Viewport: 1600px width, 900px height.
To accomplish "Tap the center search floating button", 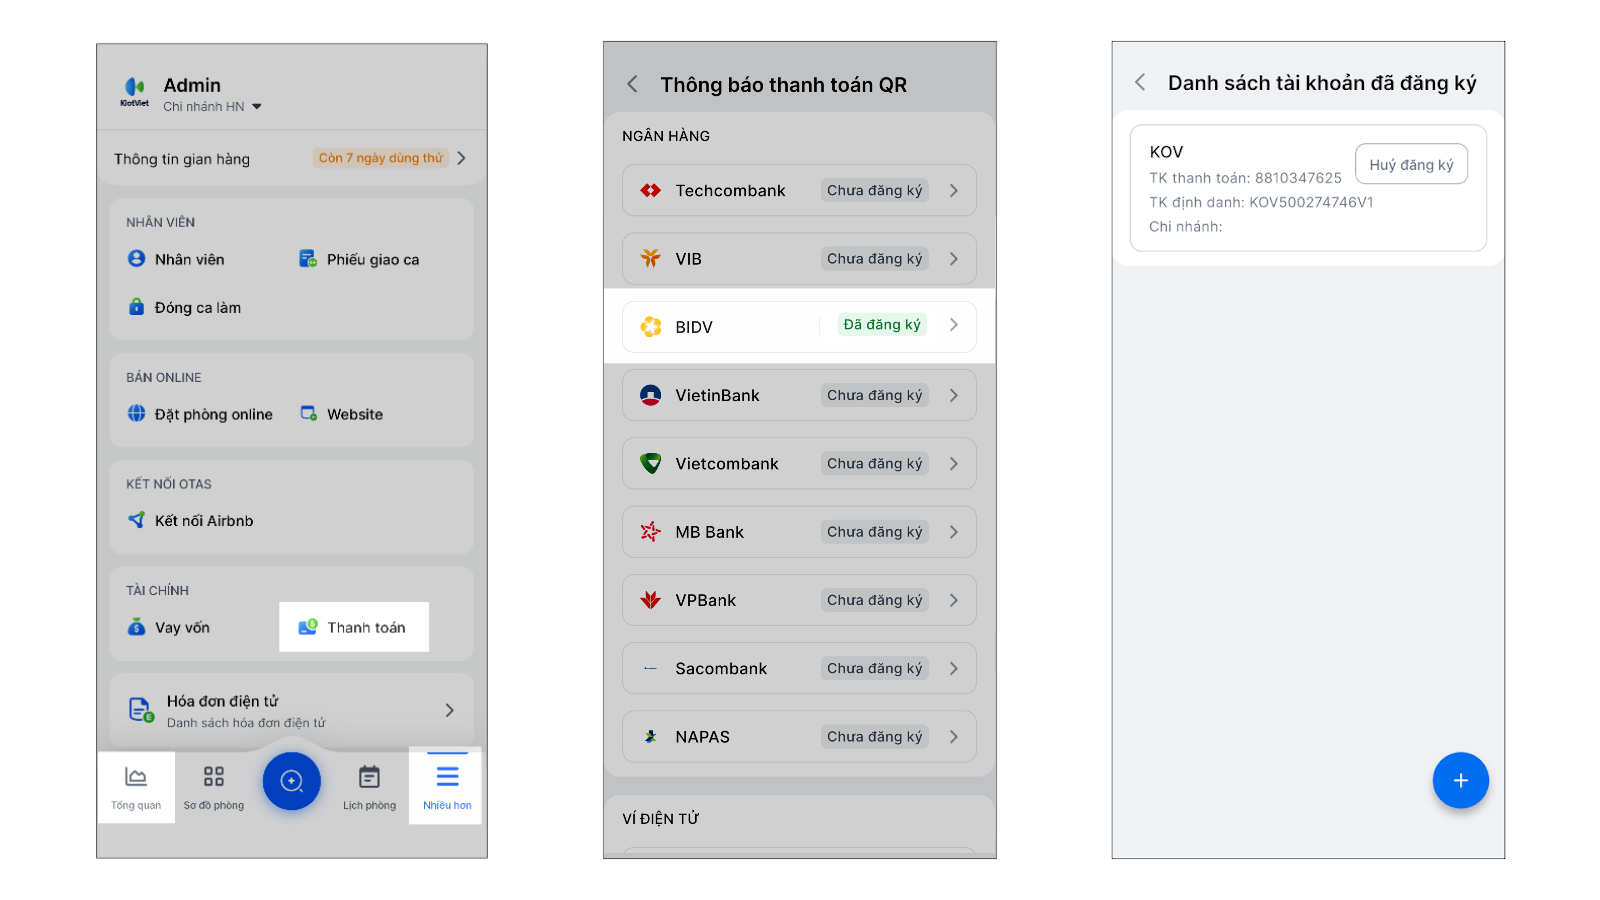I will [x=291, y=781].
